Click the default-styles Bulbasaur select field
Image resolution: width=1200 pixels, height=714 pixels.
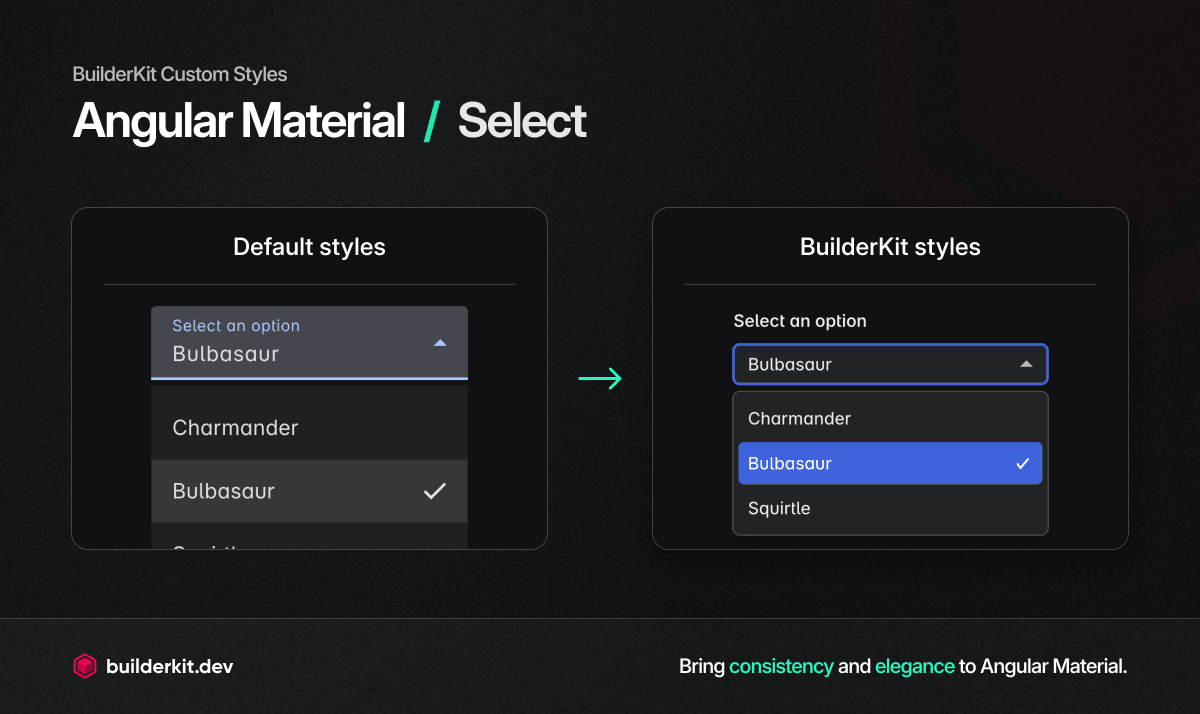pyautogui.click(x=309, y=343)
